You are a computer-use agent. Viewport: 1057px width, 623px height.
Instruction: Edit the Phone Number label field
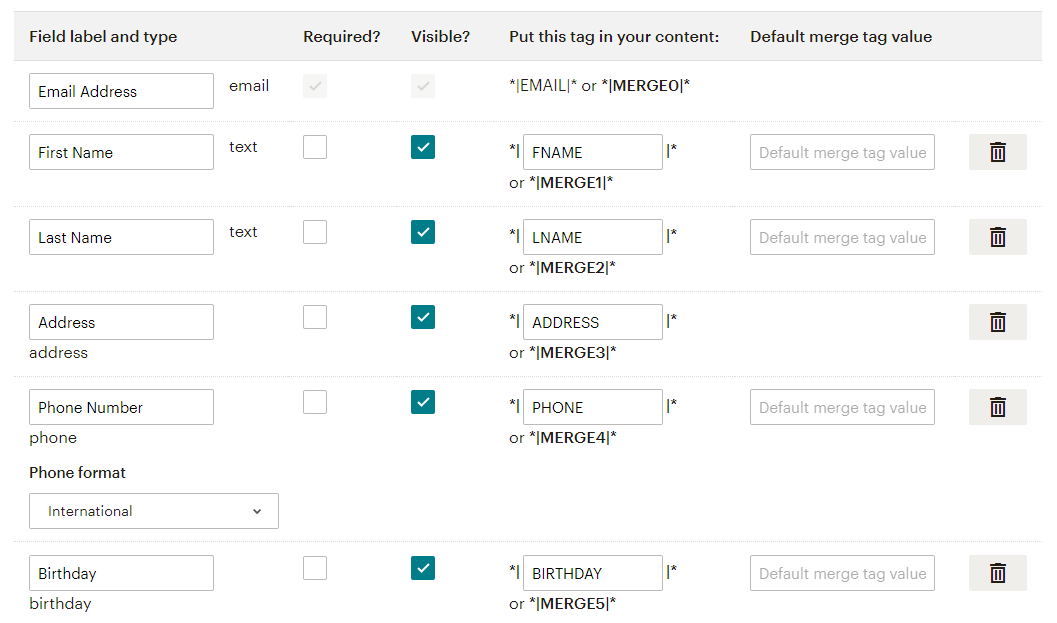121,407
